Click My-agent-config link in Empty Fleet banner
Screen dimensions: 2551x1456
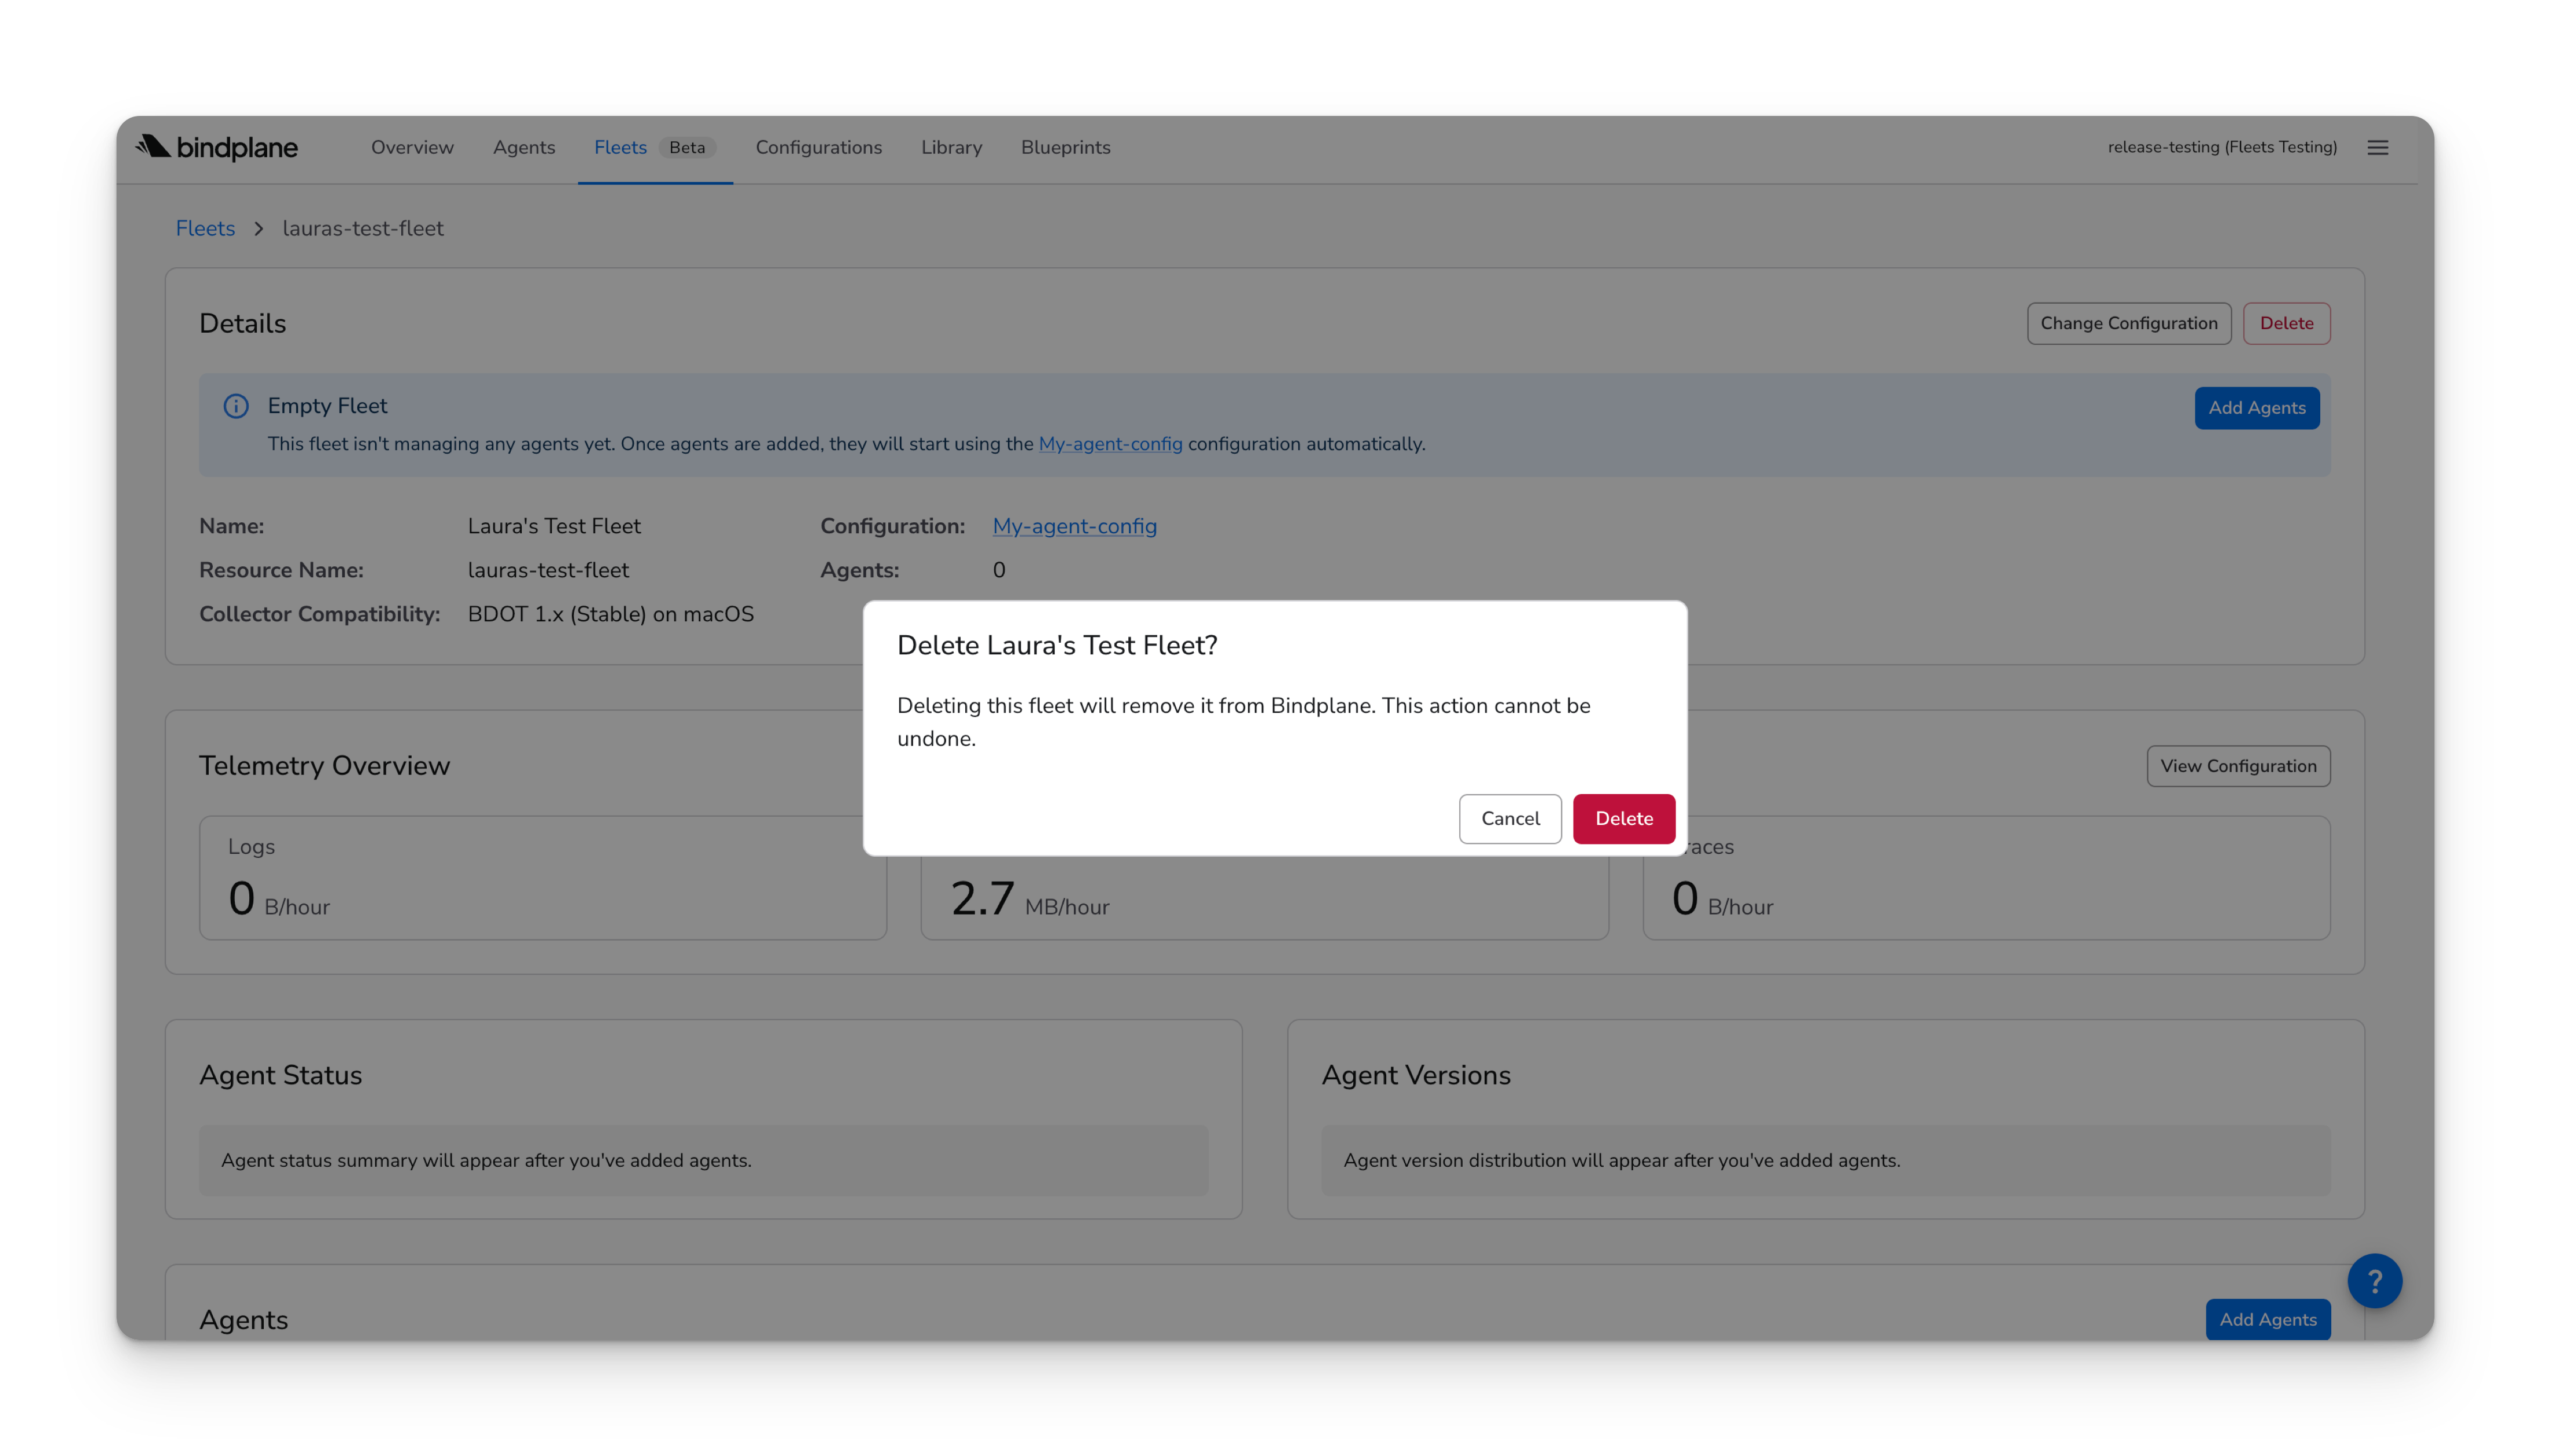[1110, 444]
